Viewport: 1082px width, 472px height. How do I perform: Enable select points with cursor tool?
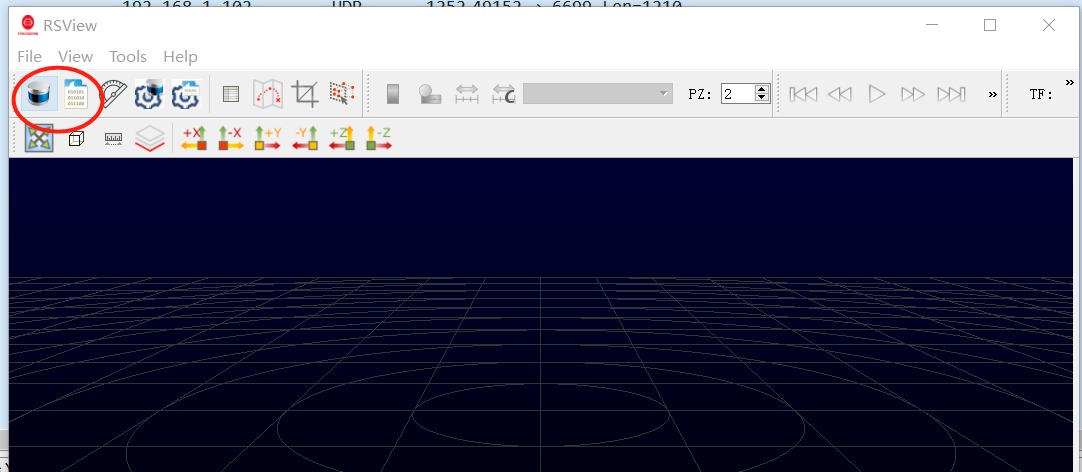point(342,94)
